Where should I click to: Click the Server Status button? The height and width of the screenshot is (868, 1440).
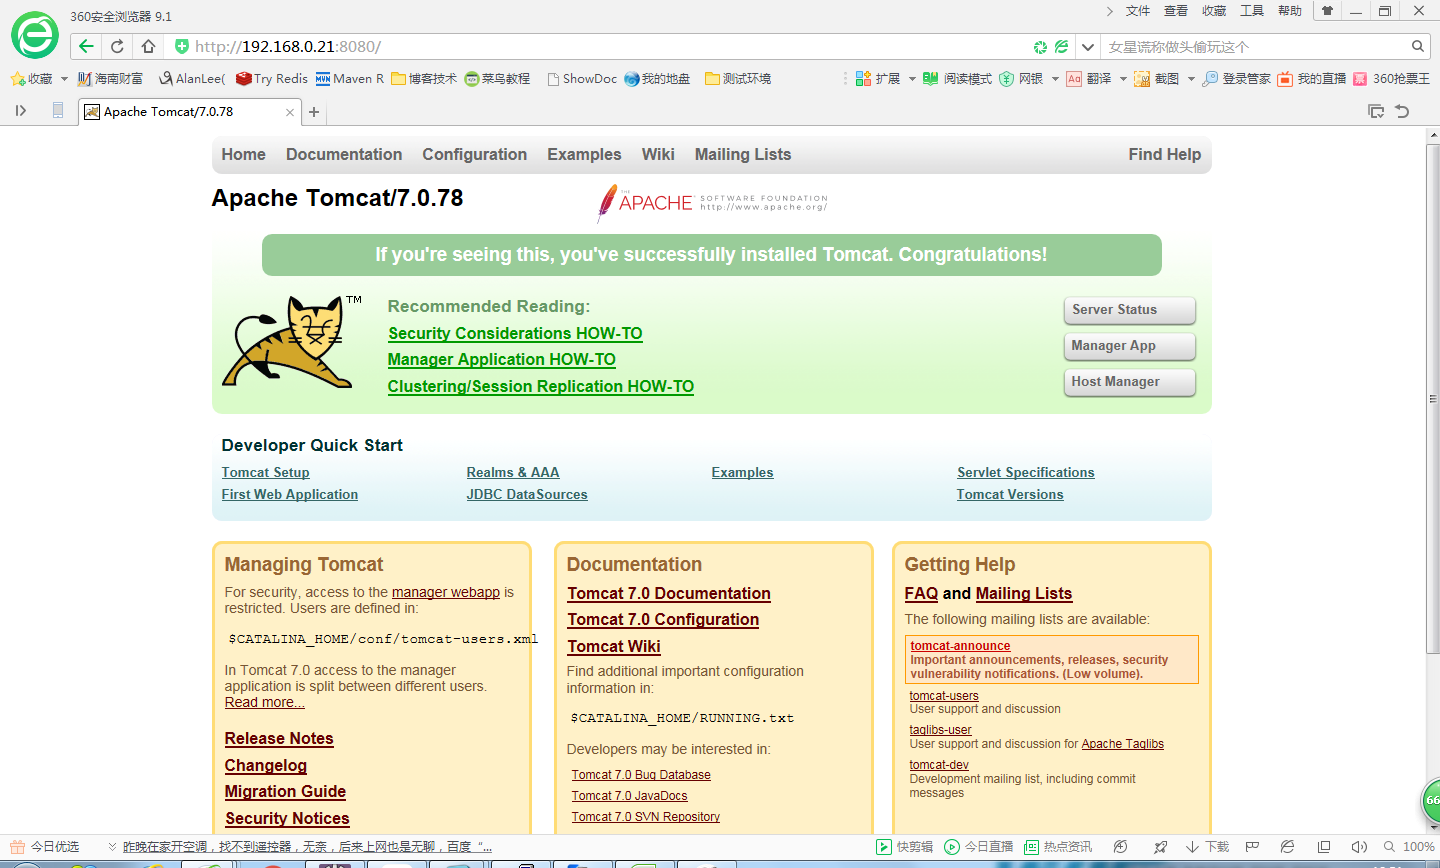pyautogui.click(x=1129, y=310)
